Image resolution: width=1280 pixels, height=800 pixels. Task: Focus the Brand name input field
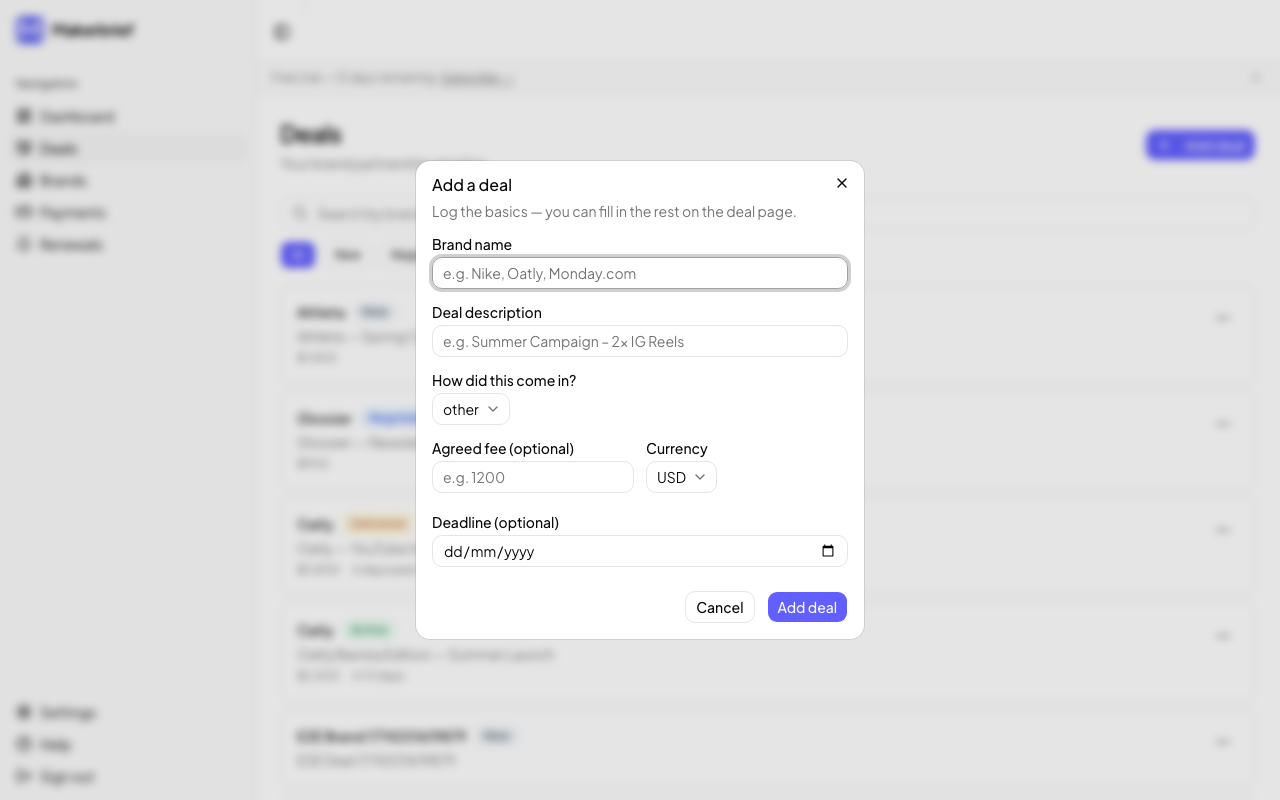(639, 273)
